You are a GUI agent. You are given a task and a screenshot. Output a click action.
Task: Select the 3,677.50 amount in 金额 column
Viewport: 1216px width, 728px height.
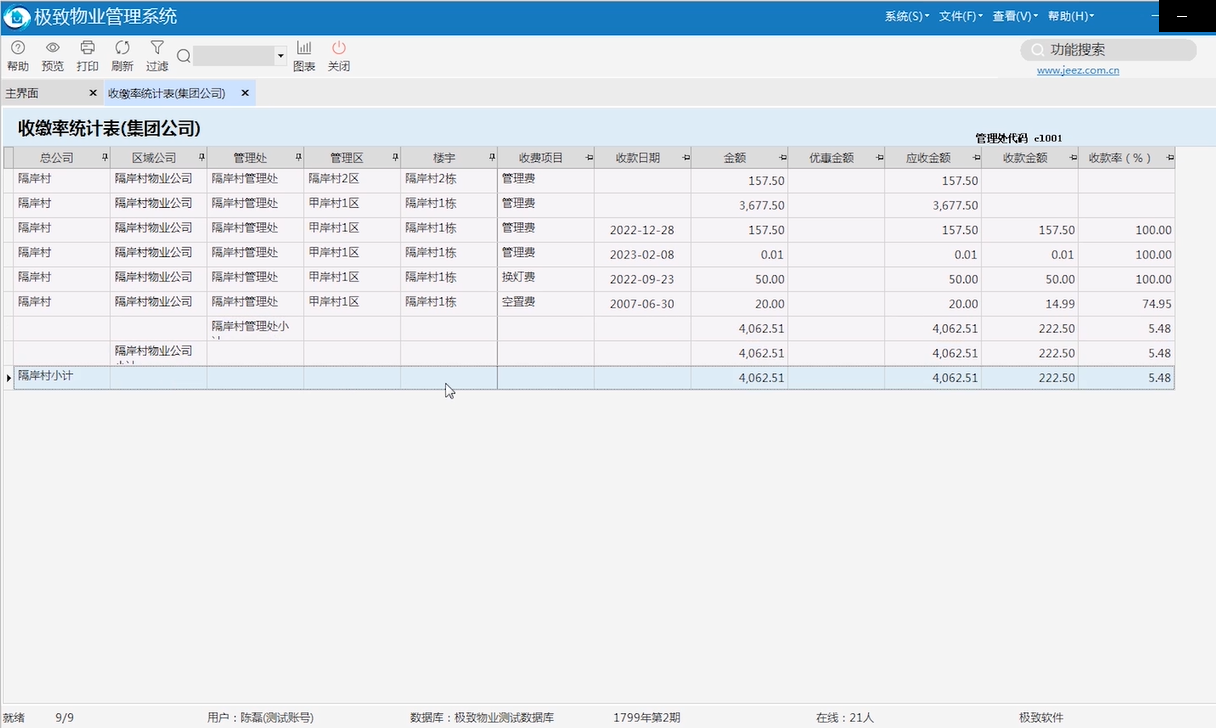pyautogui.click(x=739, y=205)
